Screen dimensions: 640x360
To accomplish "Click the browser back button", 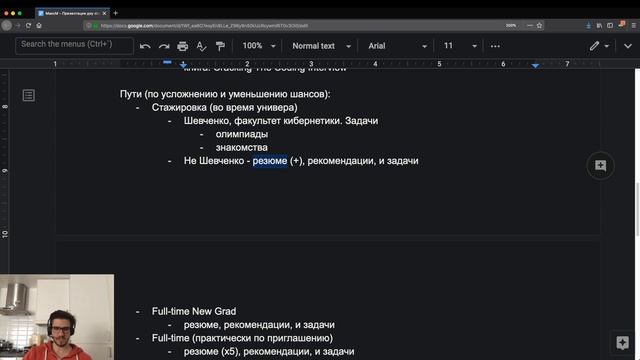I will click(x=7, y=25).
